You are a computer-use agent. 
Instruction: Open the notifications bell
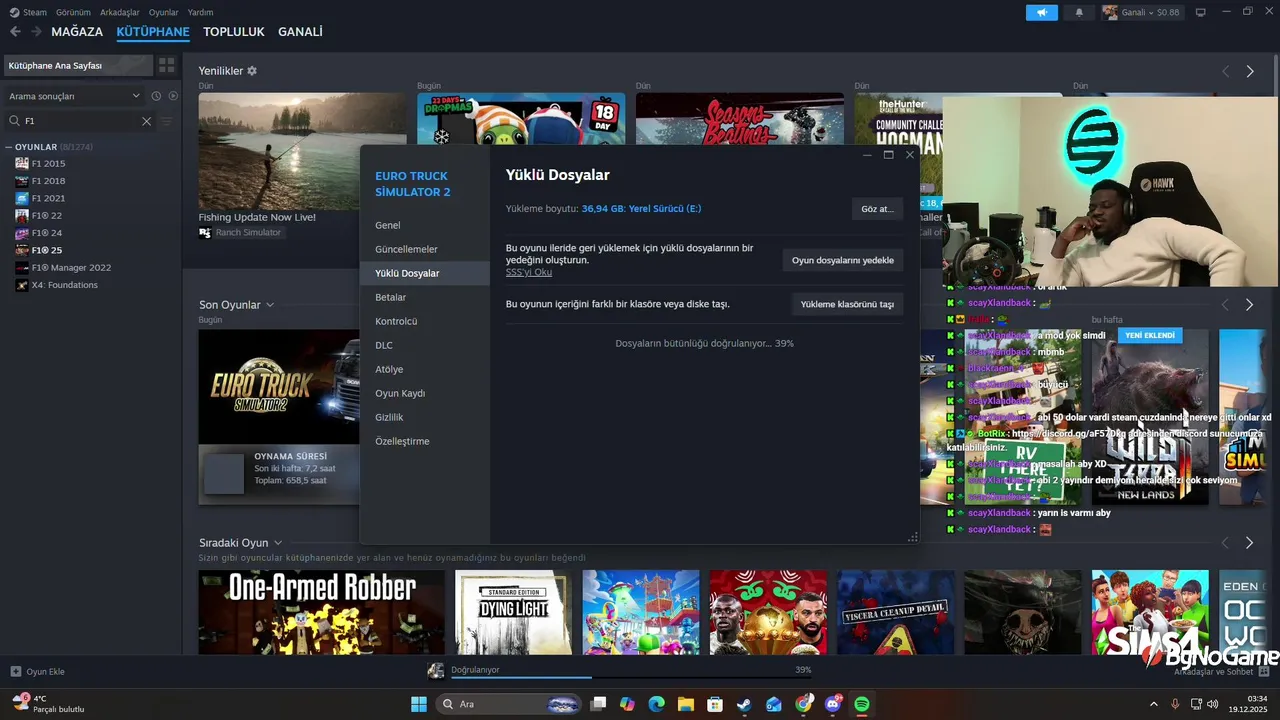(x=1079, y=12)
